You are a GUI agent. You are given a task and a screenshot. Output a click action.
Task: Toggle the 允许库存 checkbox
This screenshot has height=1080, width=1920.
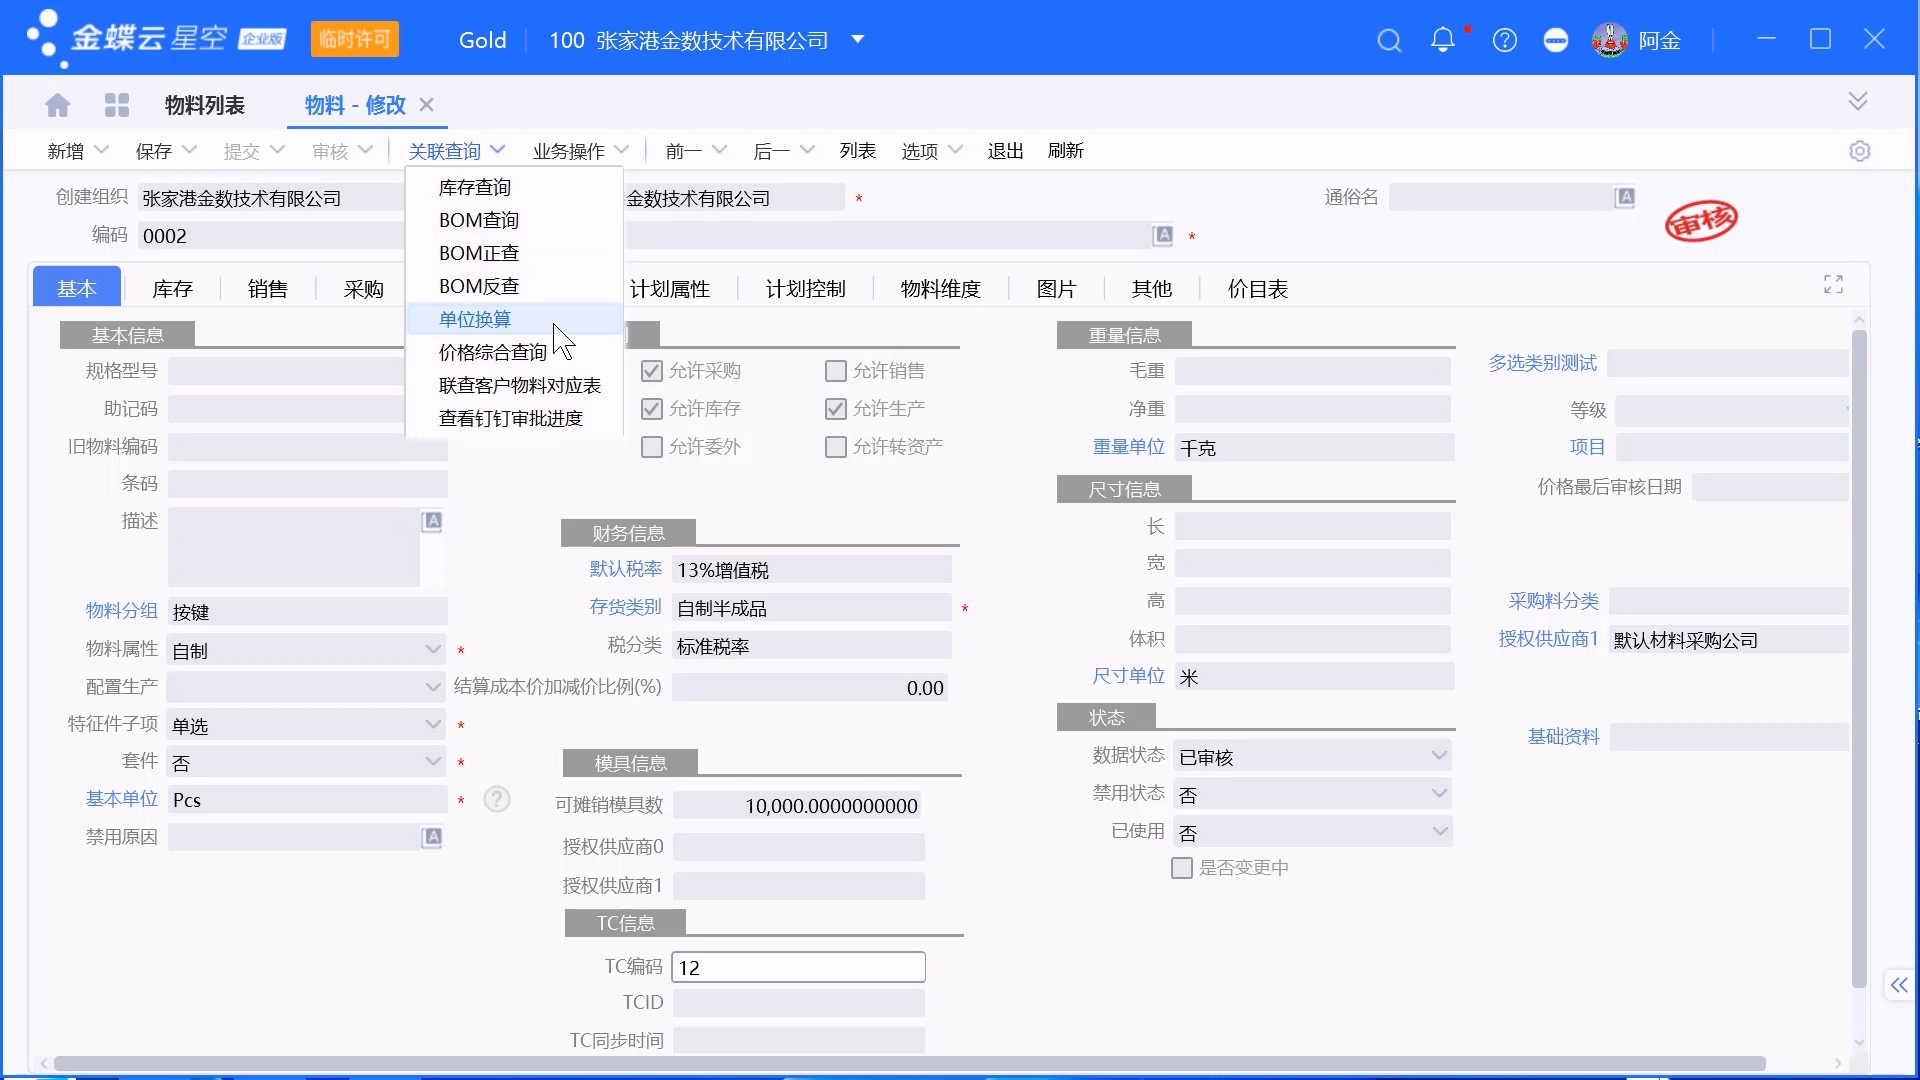tap(652, 409)
